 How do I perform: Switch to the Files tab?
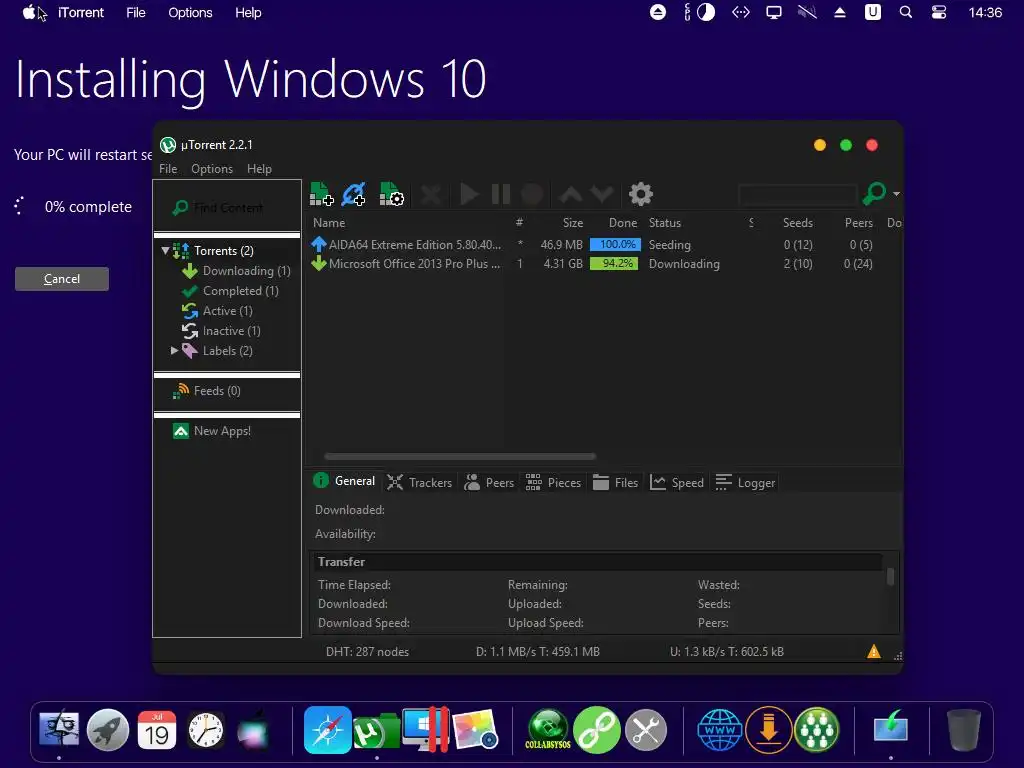tap(615, 483)
